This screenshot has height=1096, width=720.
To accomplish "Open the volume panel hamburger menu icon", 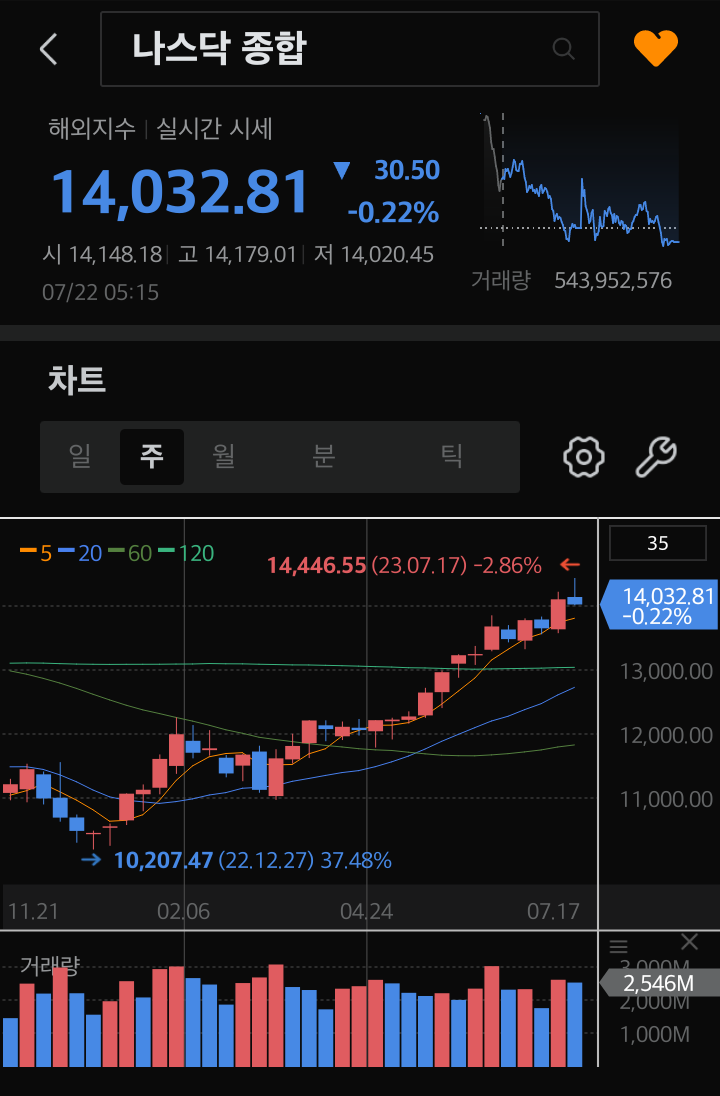I will (x=619, y=946).
